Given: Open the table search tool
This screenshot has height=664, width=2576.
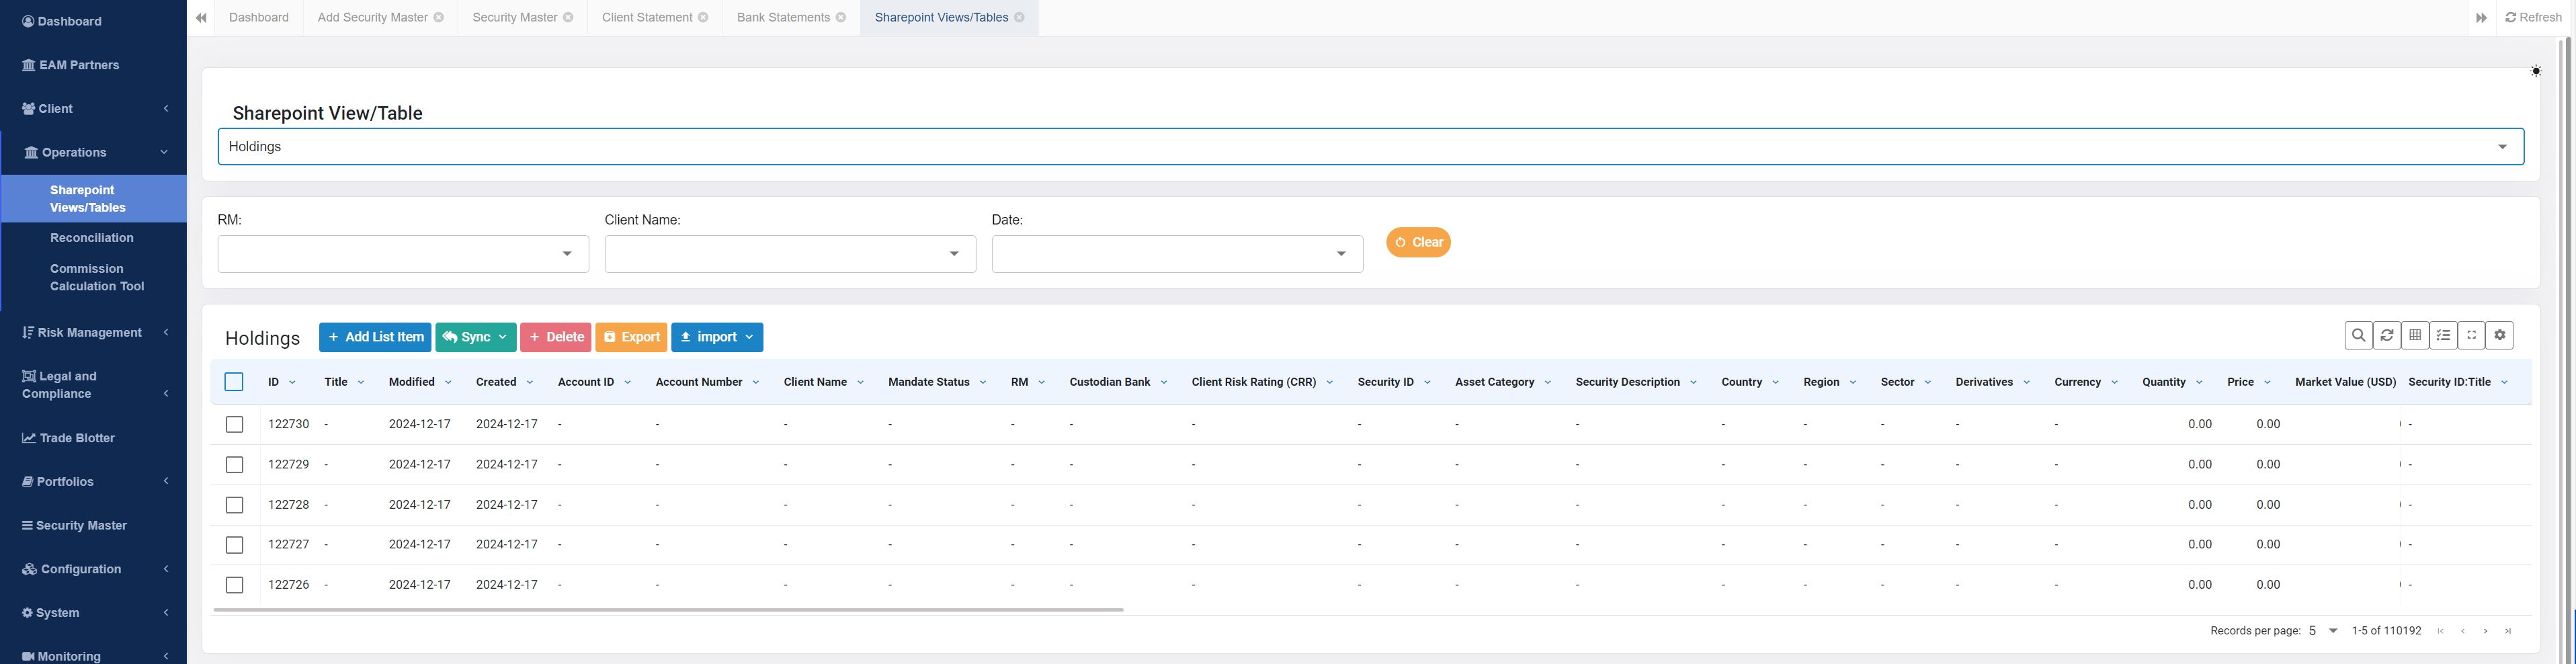Looking at the screenshot, I should pyautogui.click(x=2358, y=336).
